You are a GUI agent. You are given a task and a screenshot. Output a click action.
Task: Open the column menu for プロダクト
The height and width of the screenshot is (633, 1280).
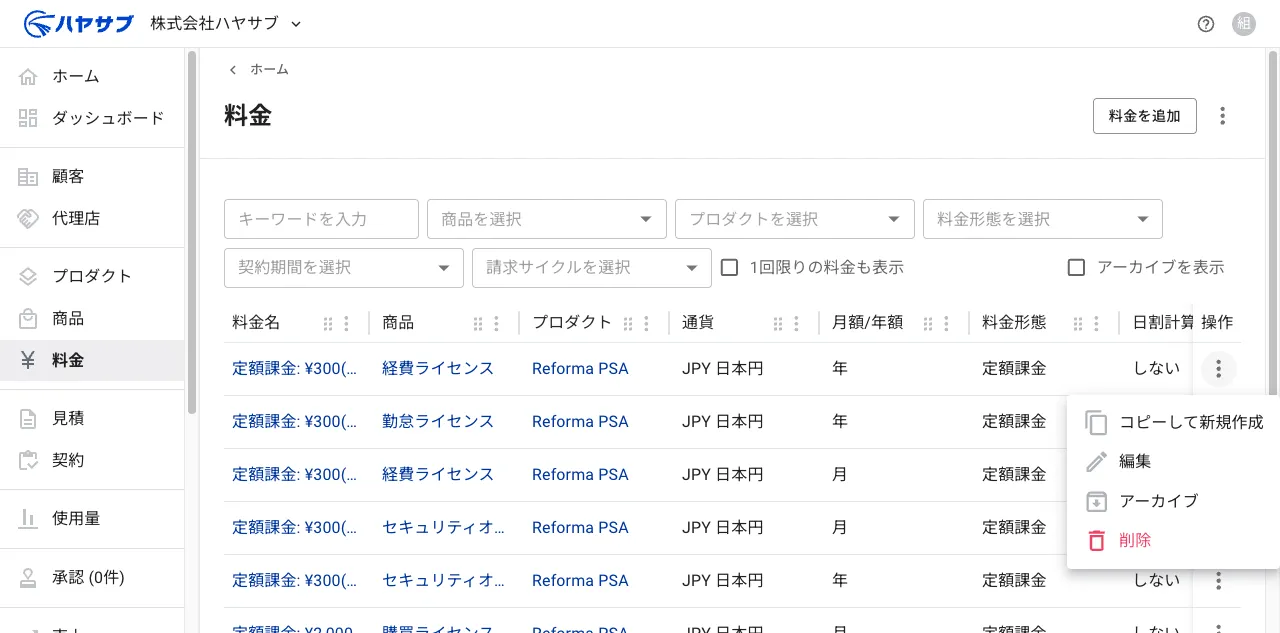pyautogui.click(x=646, y=324)
